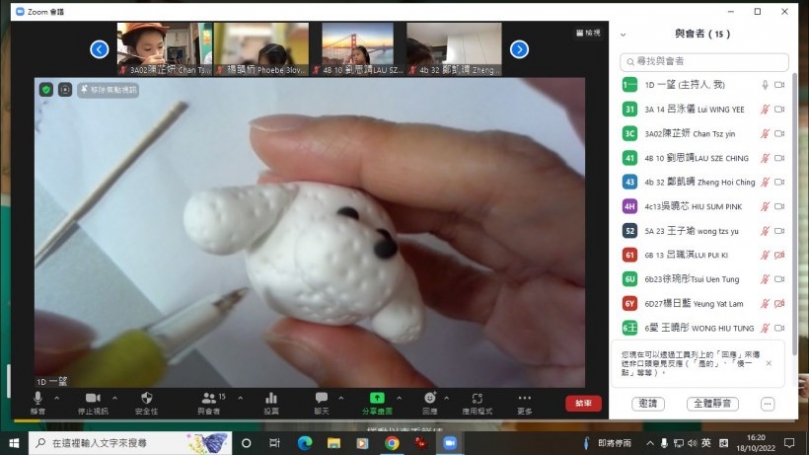Switch input language indicator in tray
This screenshot has width=809, height=455.
pos(706,443)
